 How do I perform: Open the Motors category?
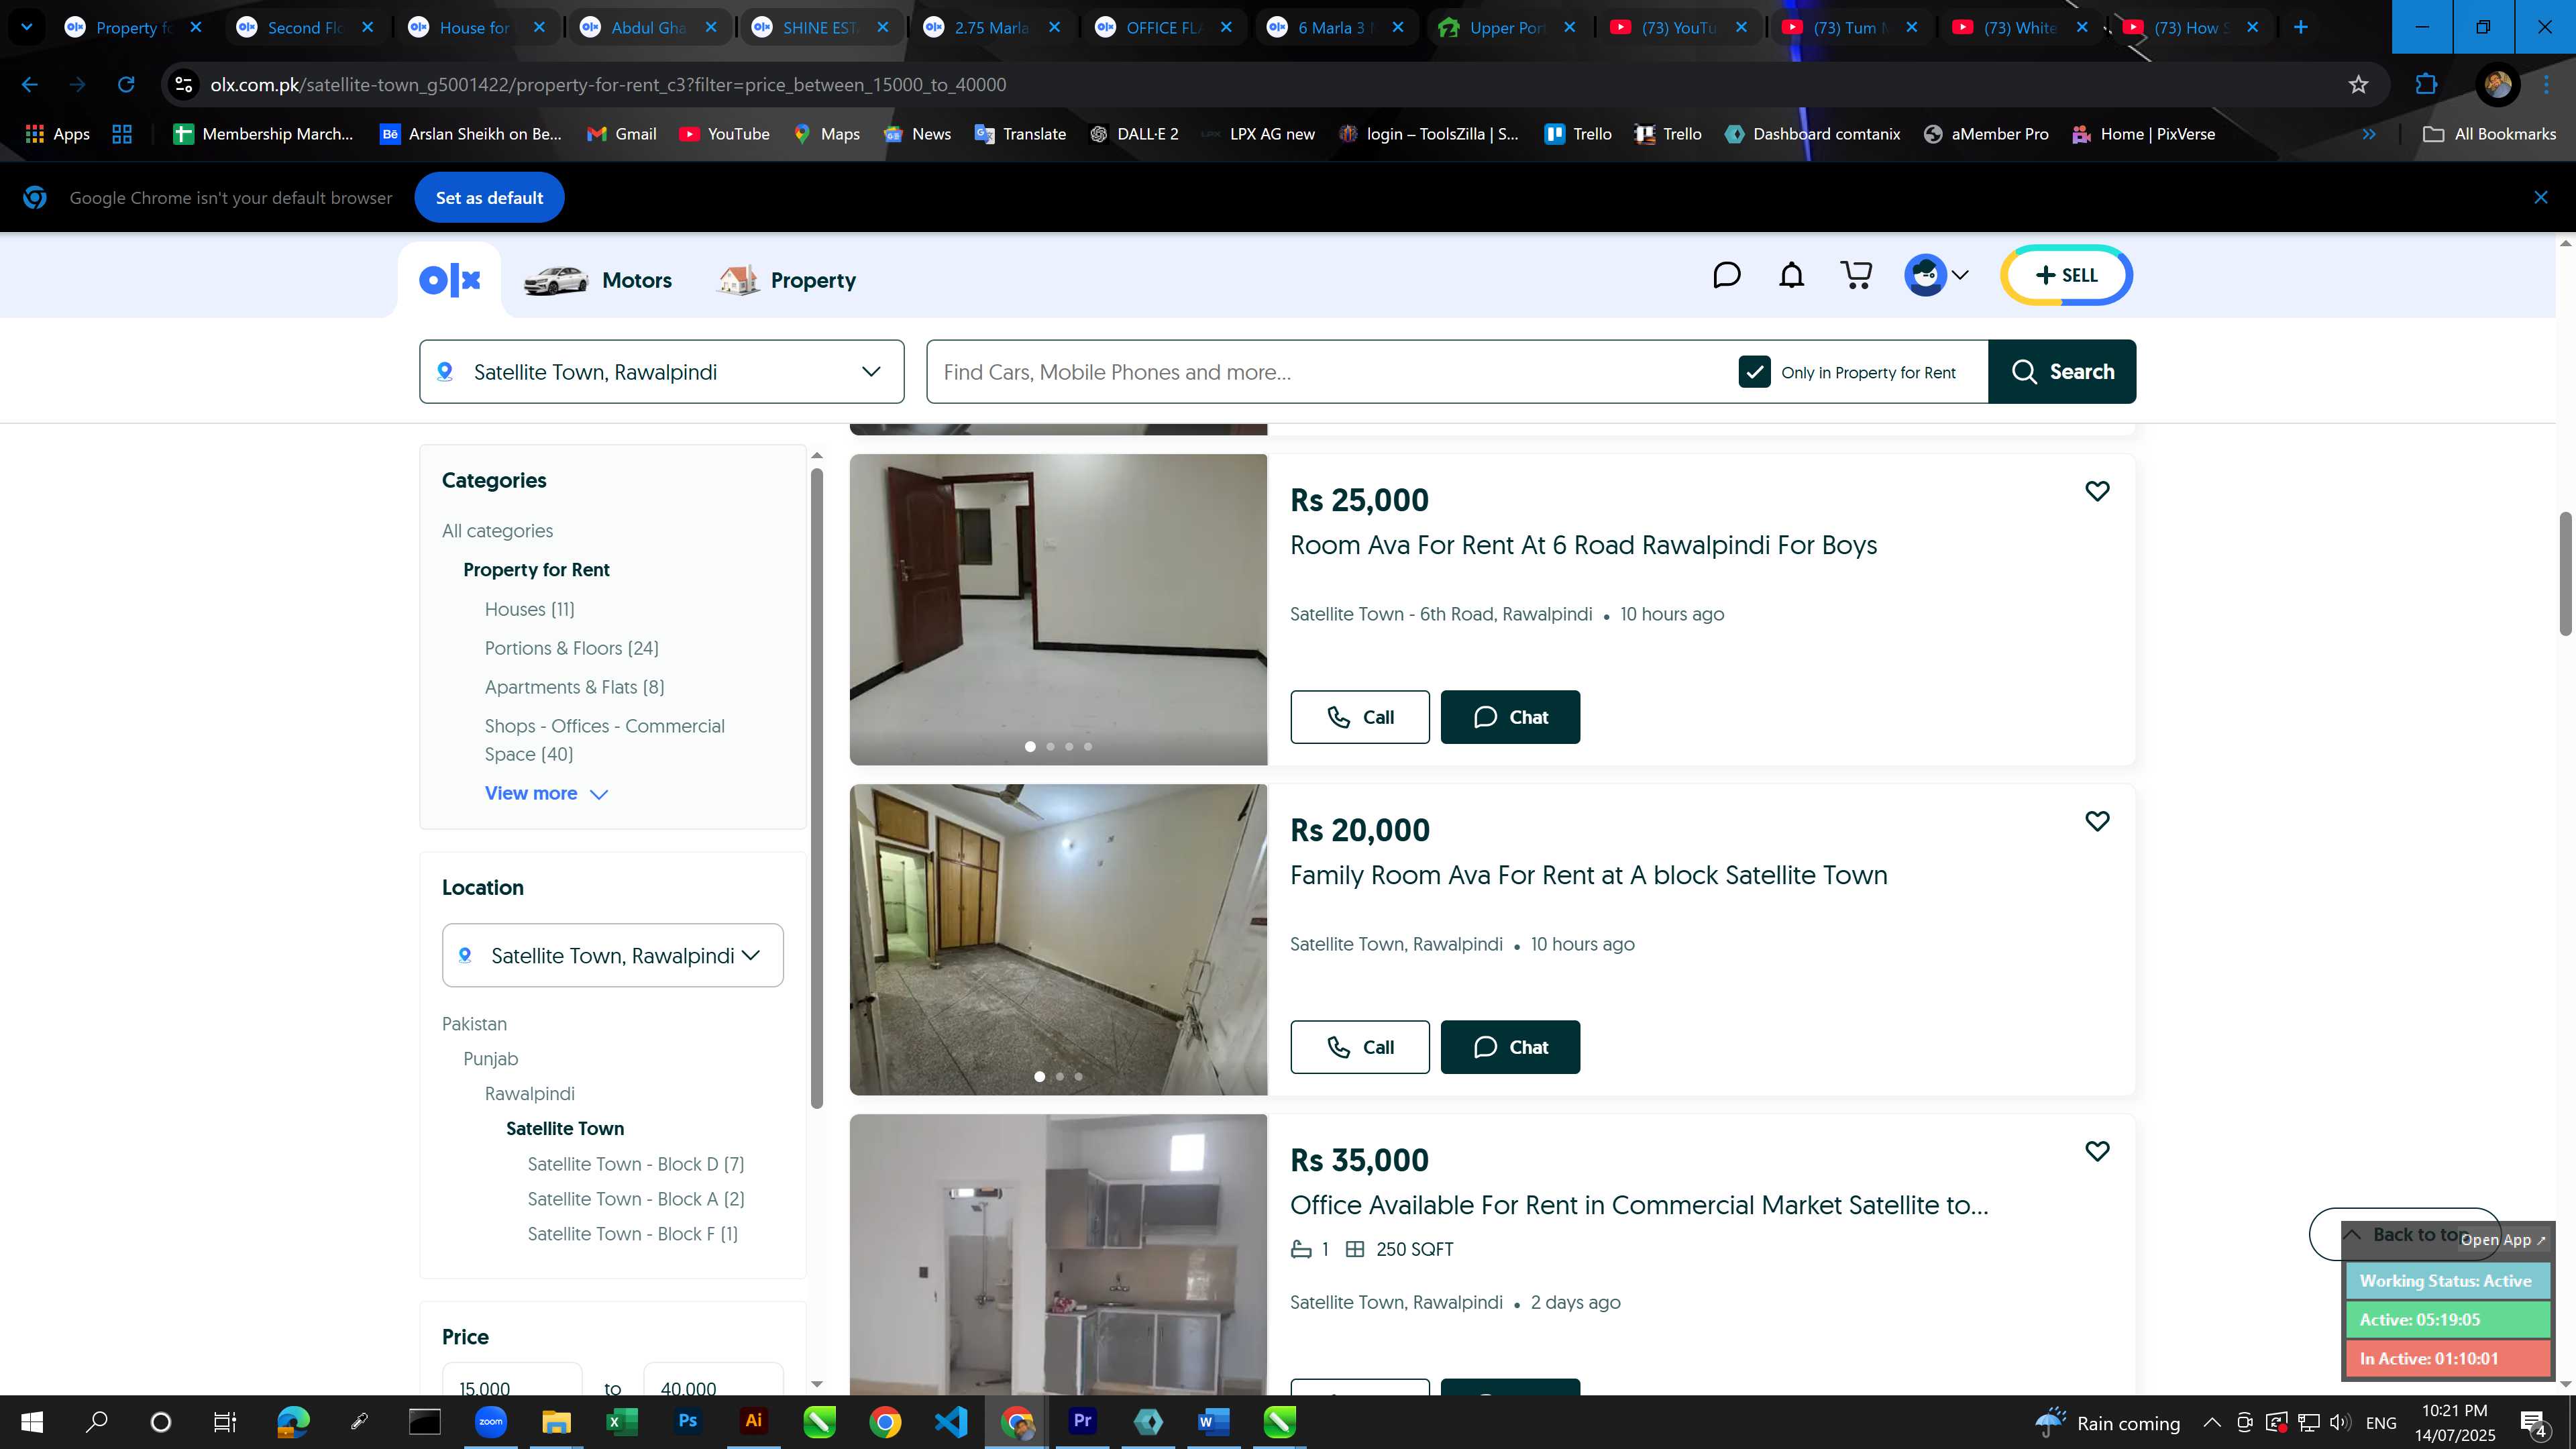[x=598, y=281]
